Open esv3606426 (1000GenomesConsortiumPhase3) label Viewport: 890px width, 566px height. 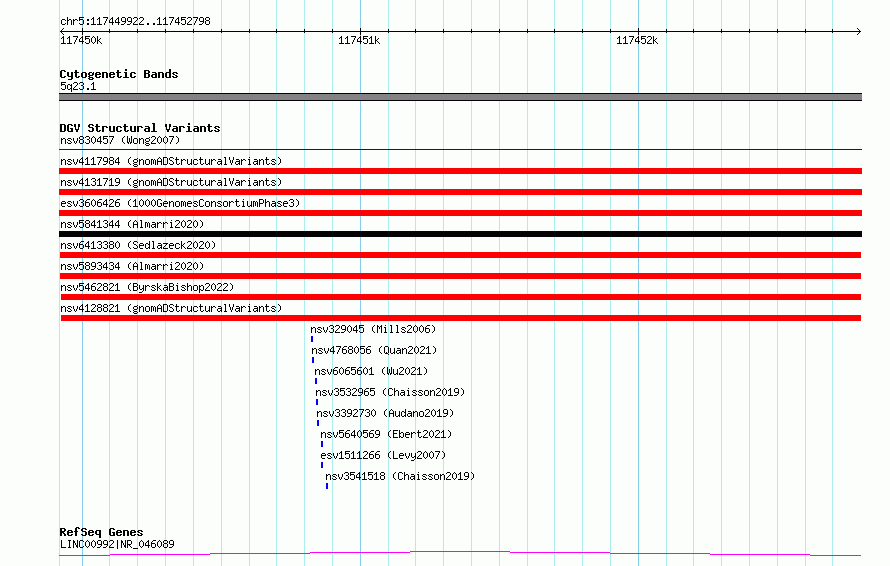pyautogui.click(x=180, y=203)
